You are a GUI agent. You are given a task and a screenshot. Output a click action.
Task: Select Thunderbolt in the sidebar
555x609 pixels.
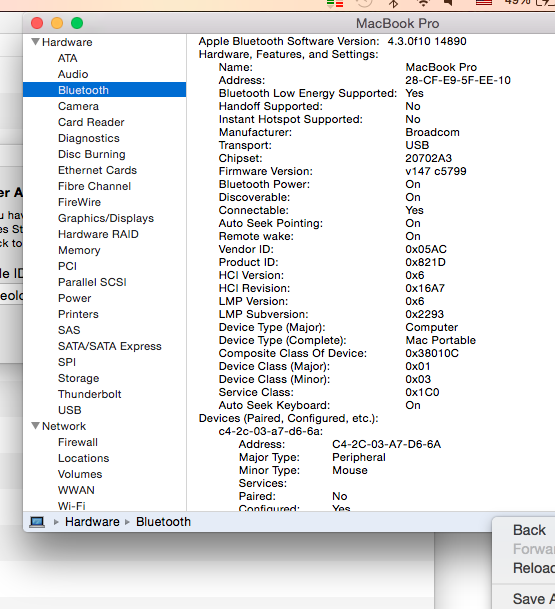click(90, 394)
